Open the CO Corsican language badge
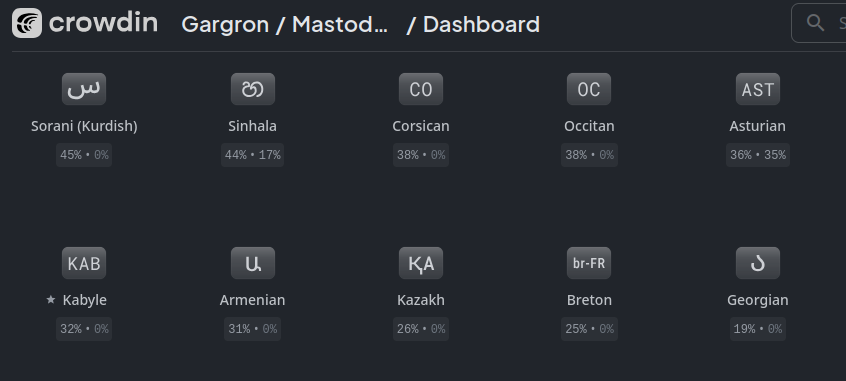The image size is (846, 381). coord(421,89)
